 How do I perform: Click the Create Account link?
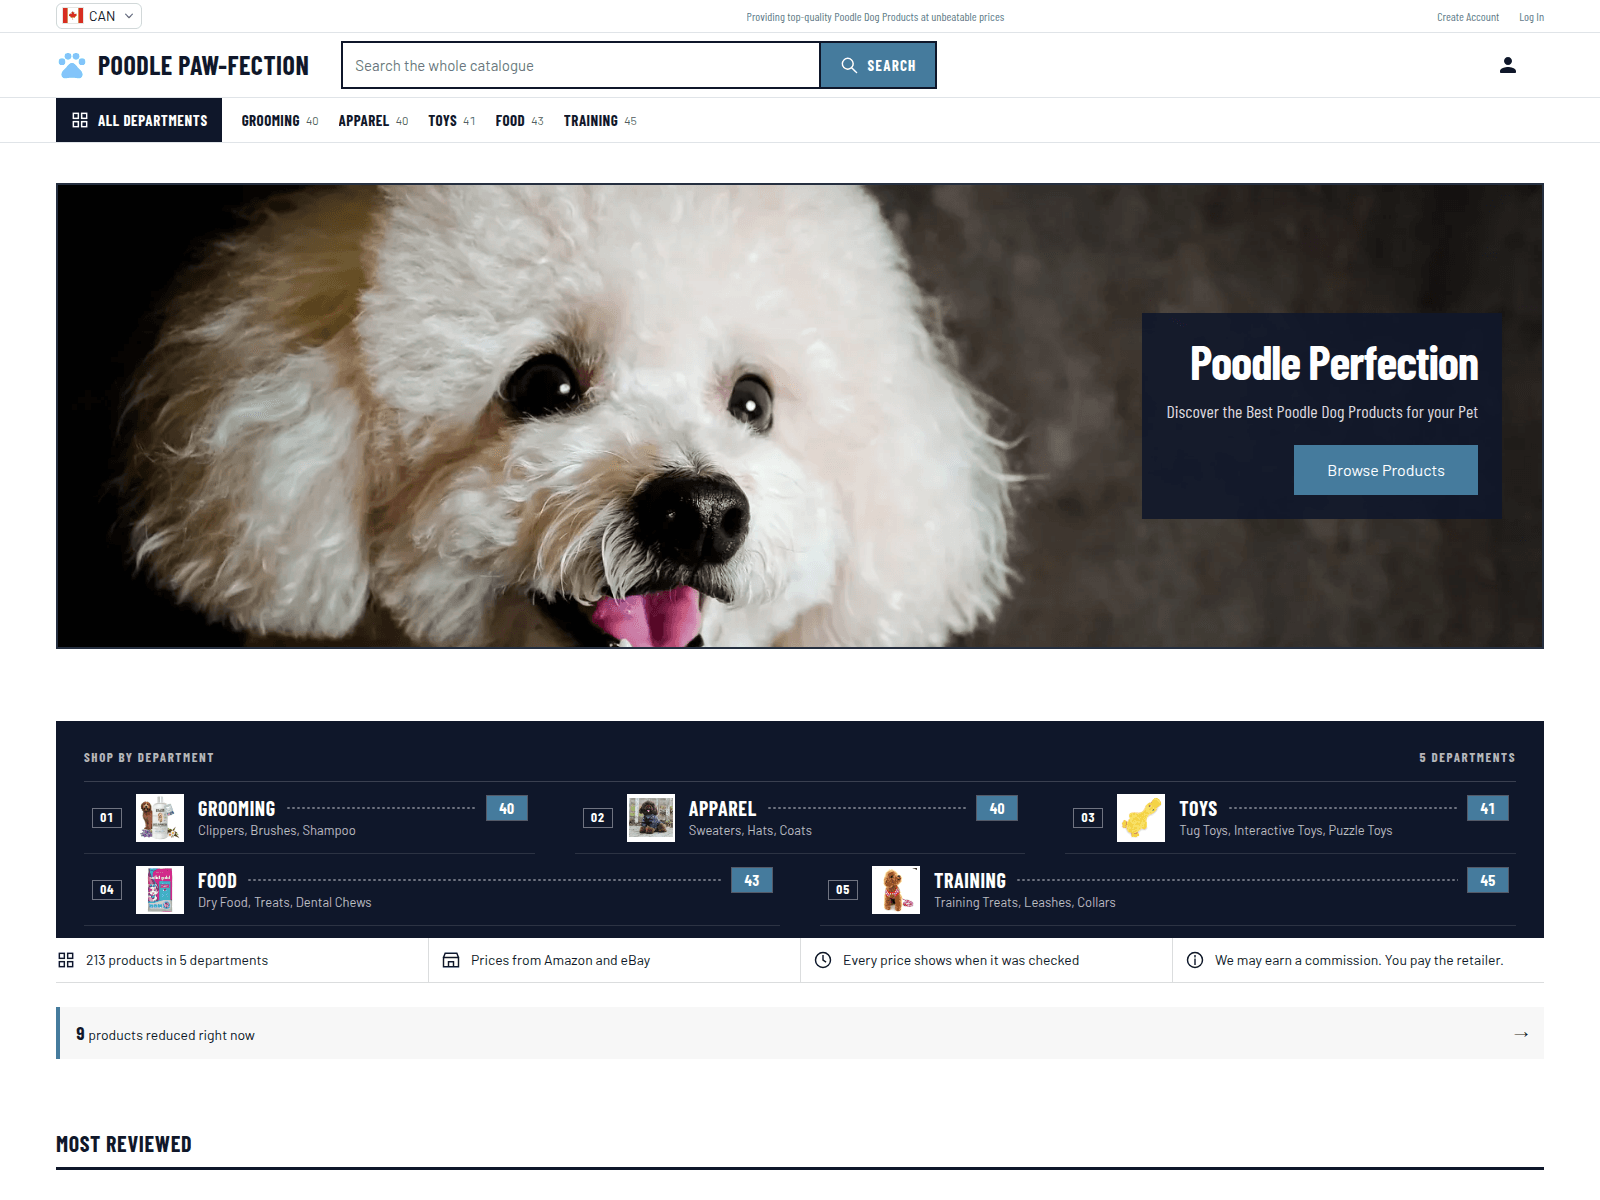(x=1468, y=17)
